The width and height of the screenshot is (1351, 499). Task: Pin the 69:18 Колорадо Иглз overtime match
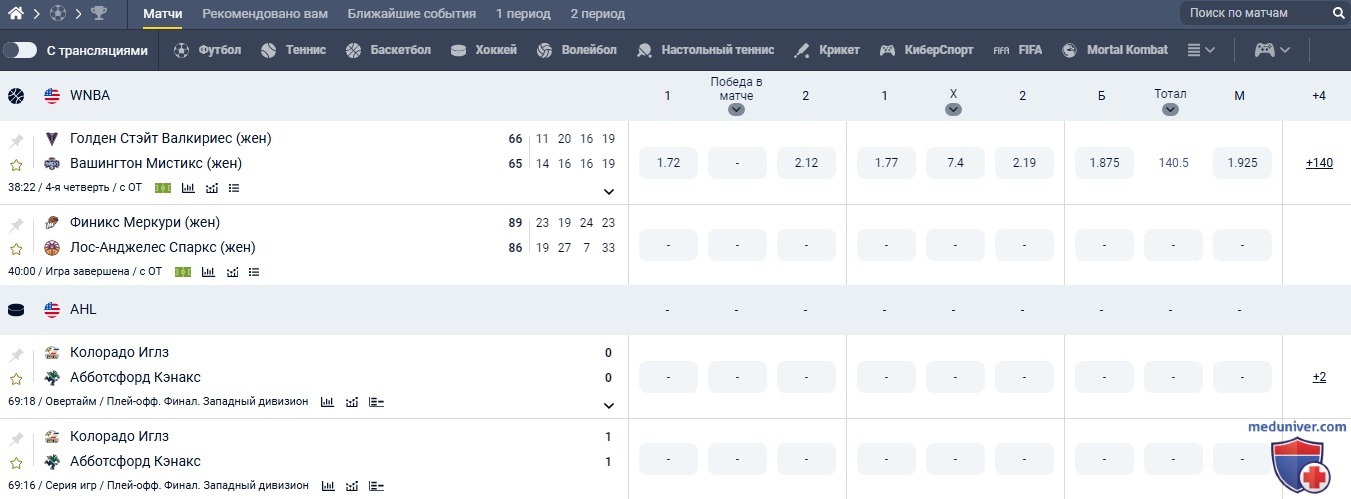16,355
